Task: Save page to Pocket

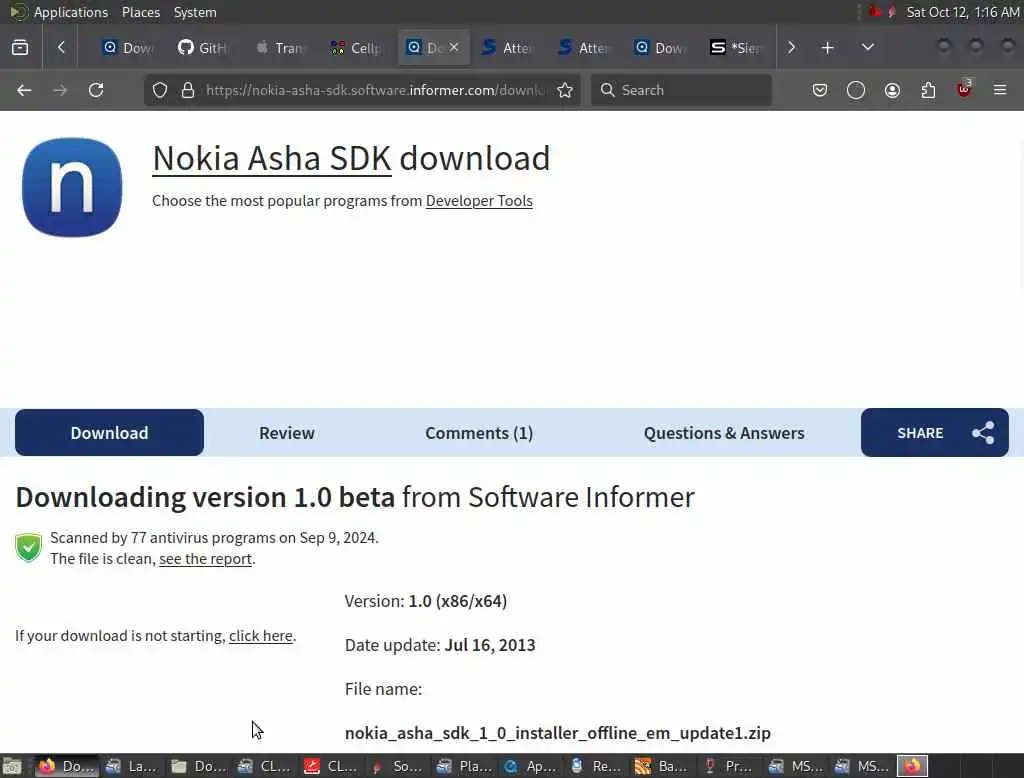Action: [x=820, y=90]
